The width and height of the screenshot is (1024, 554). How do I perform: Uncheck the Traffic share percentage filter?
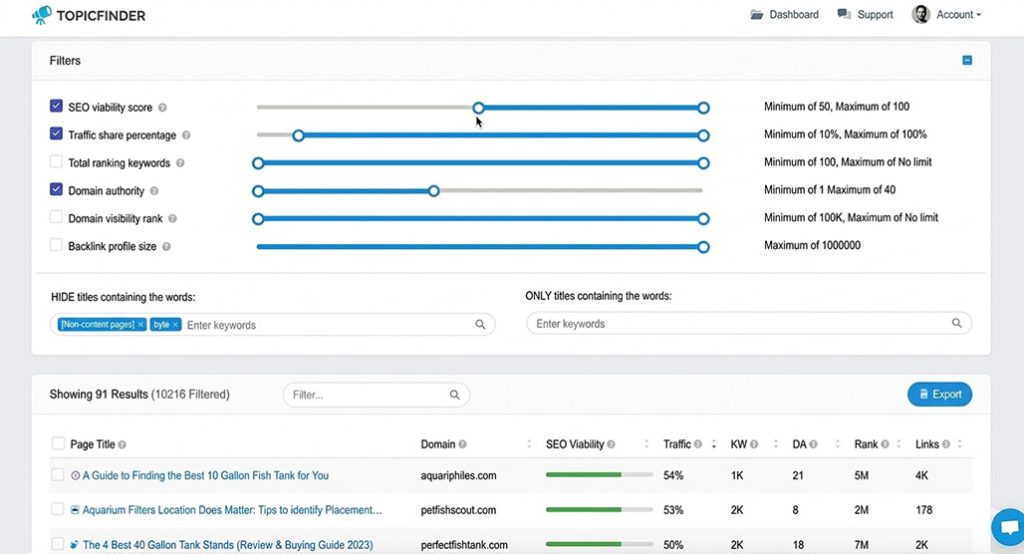click(56, 134)
